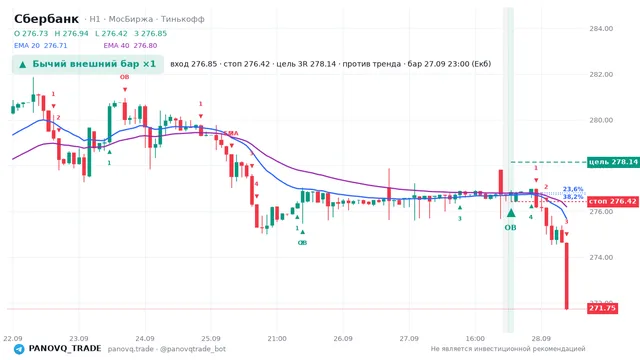
Task: Click the 21:00 time axis label
Action: (x=277, y=339)
